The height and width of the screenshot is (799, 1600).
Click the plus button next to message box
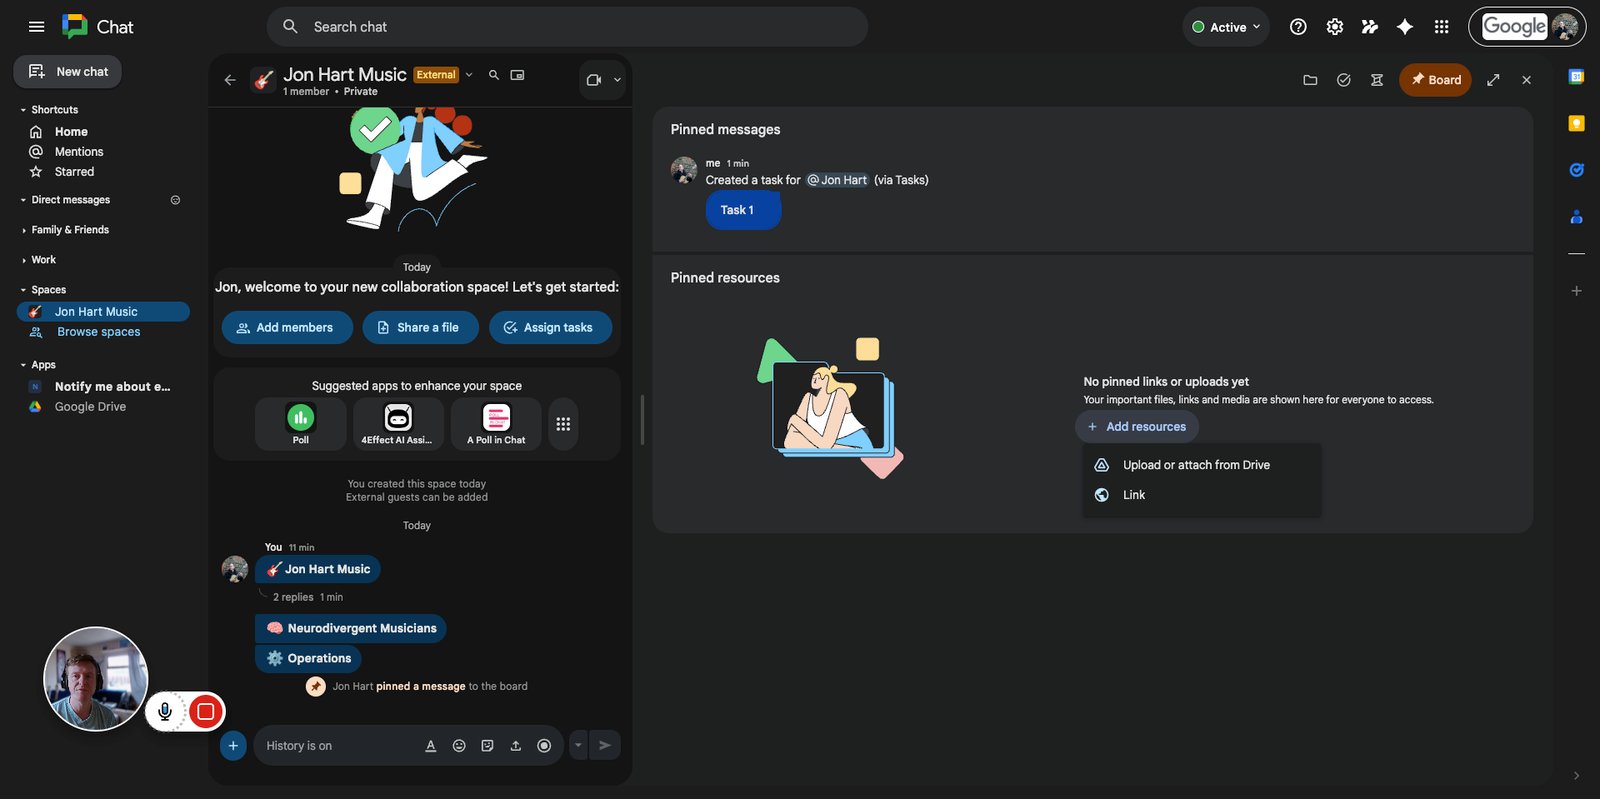(233, 746)
